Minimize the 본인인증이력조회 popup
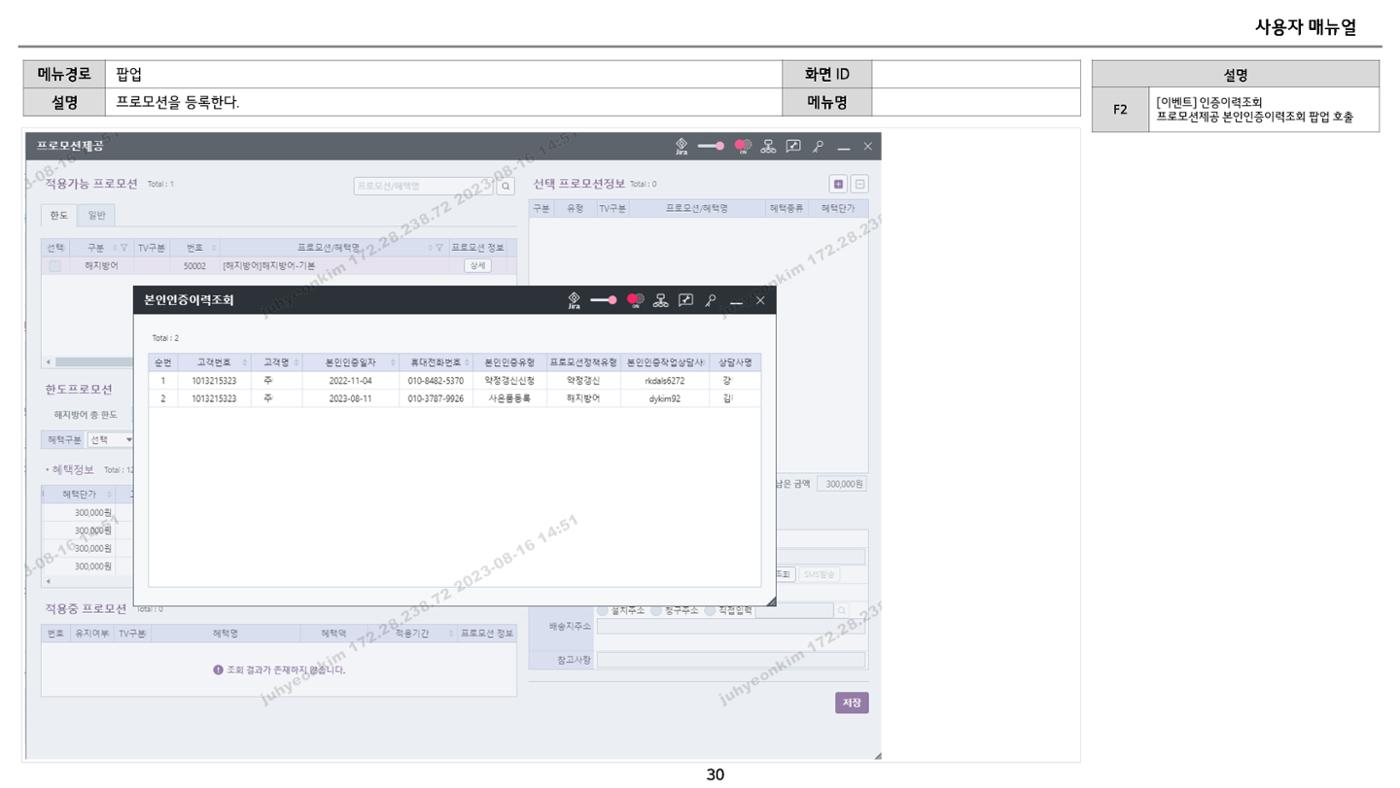This screenshot has height=788, width=1400. coord(737,301)
